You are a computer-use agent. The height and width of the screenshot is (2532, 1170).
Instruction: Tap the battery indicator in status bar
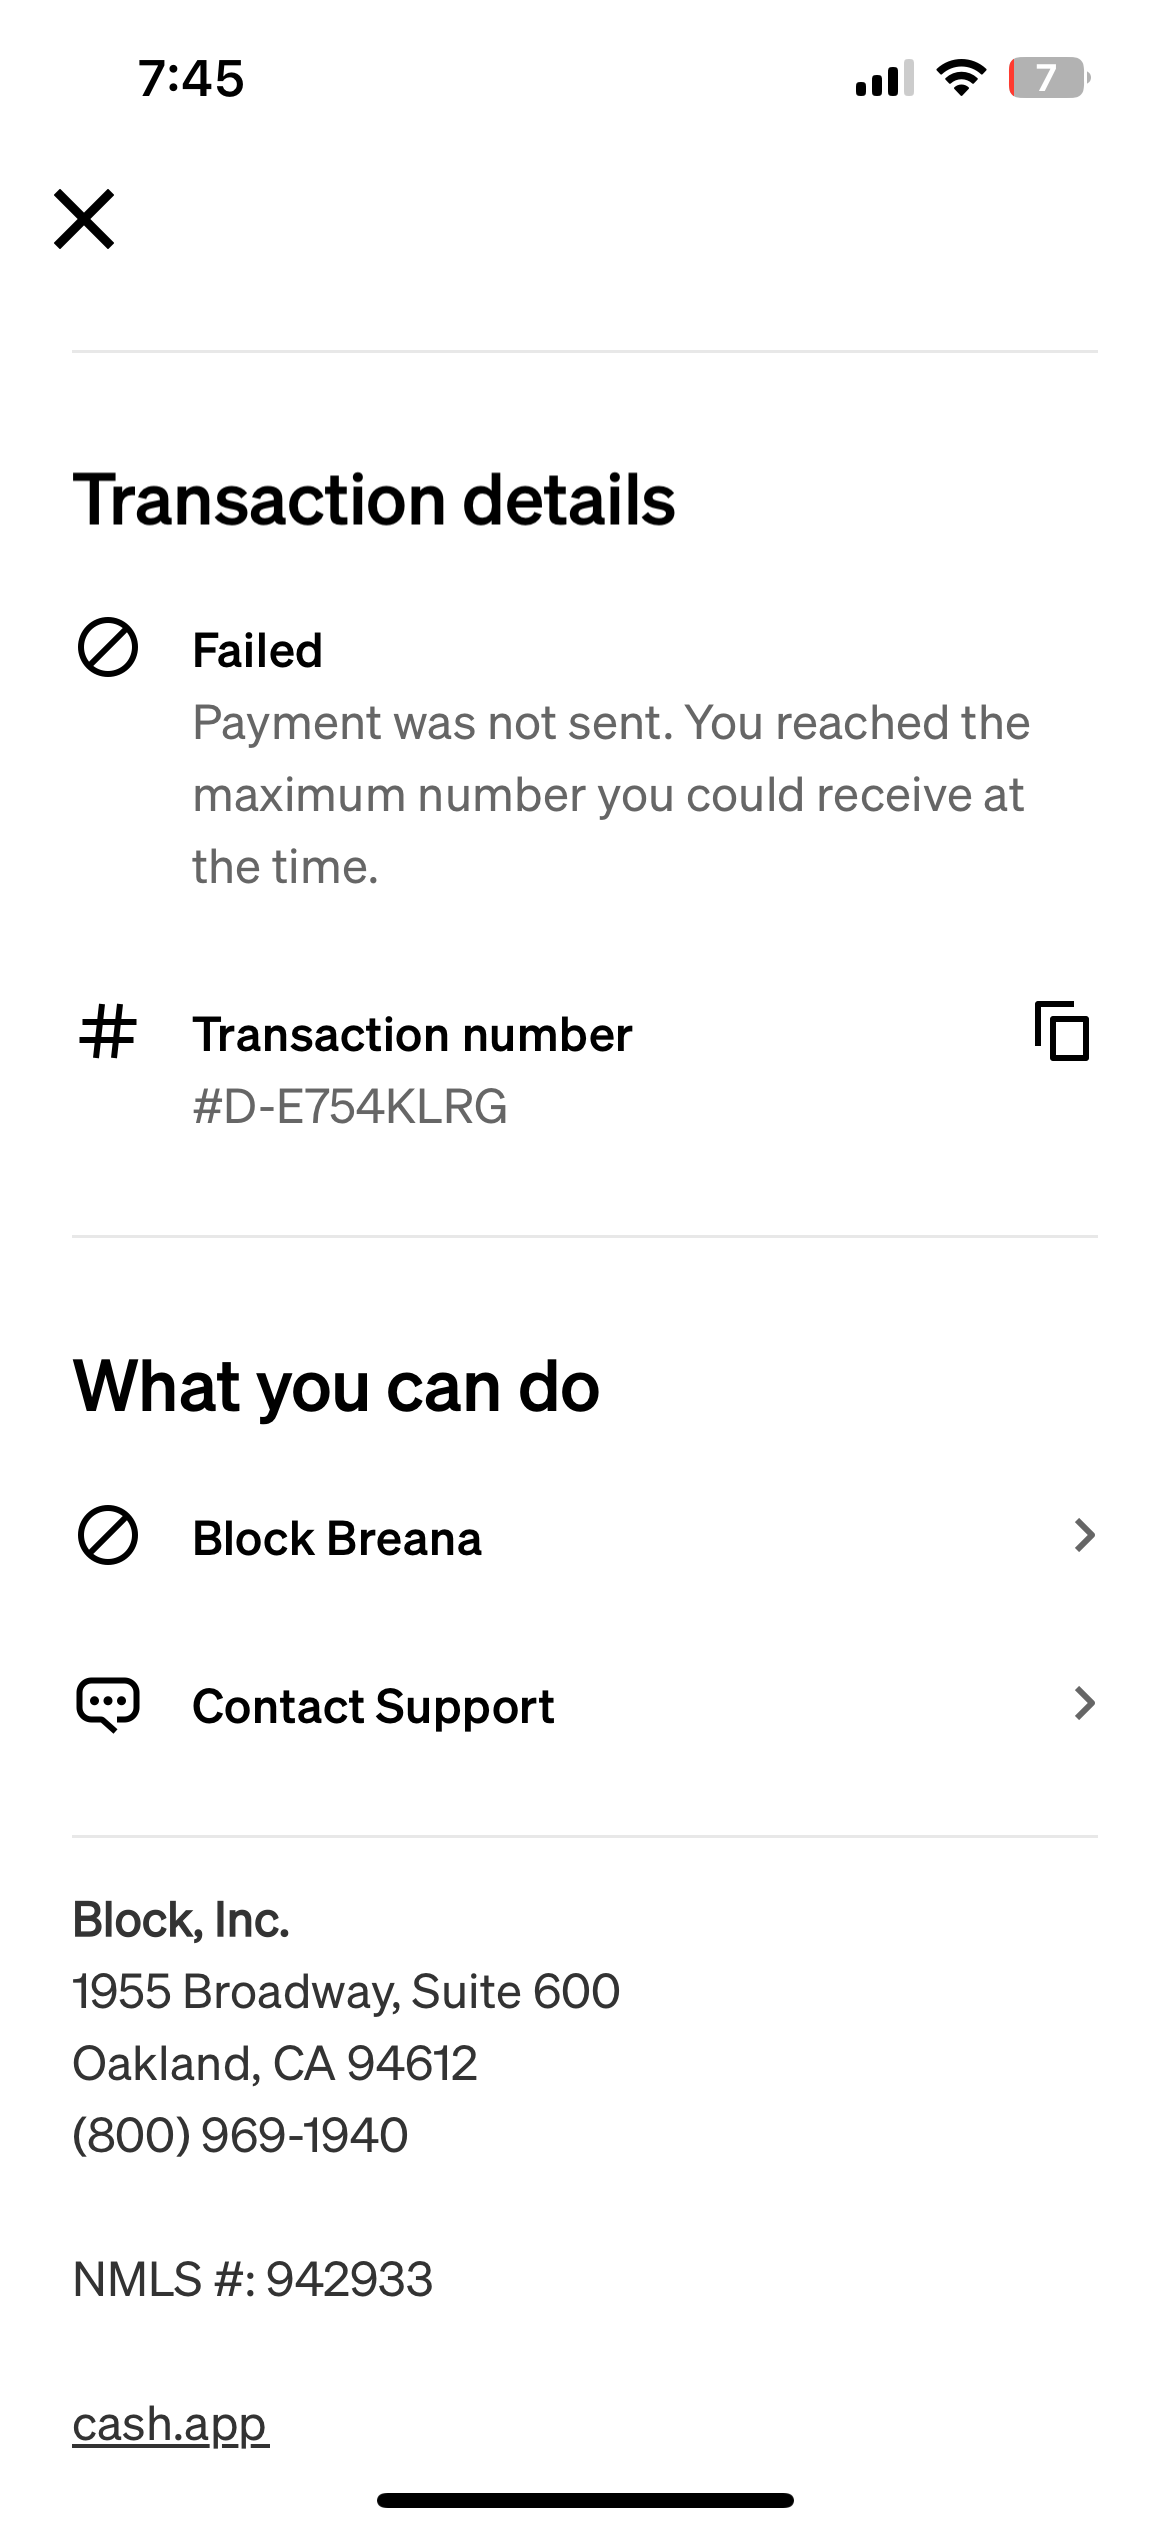(x=1048, y=78)
